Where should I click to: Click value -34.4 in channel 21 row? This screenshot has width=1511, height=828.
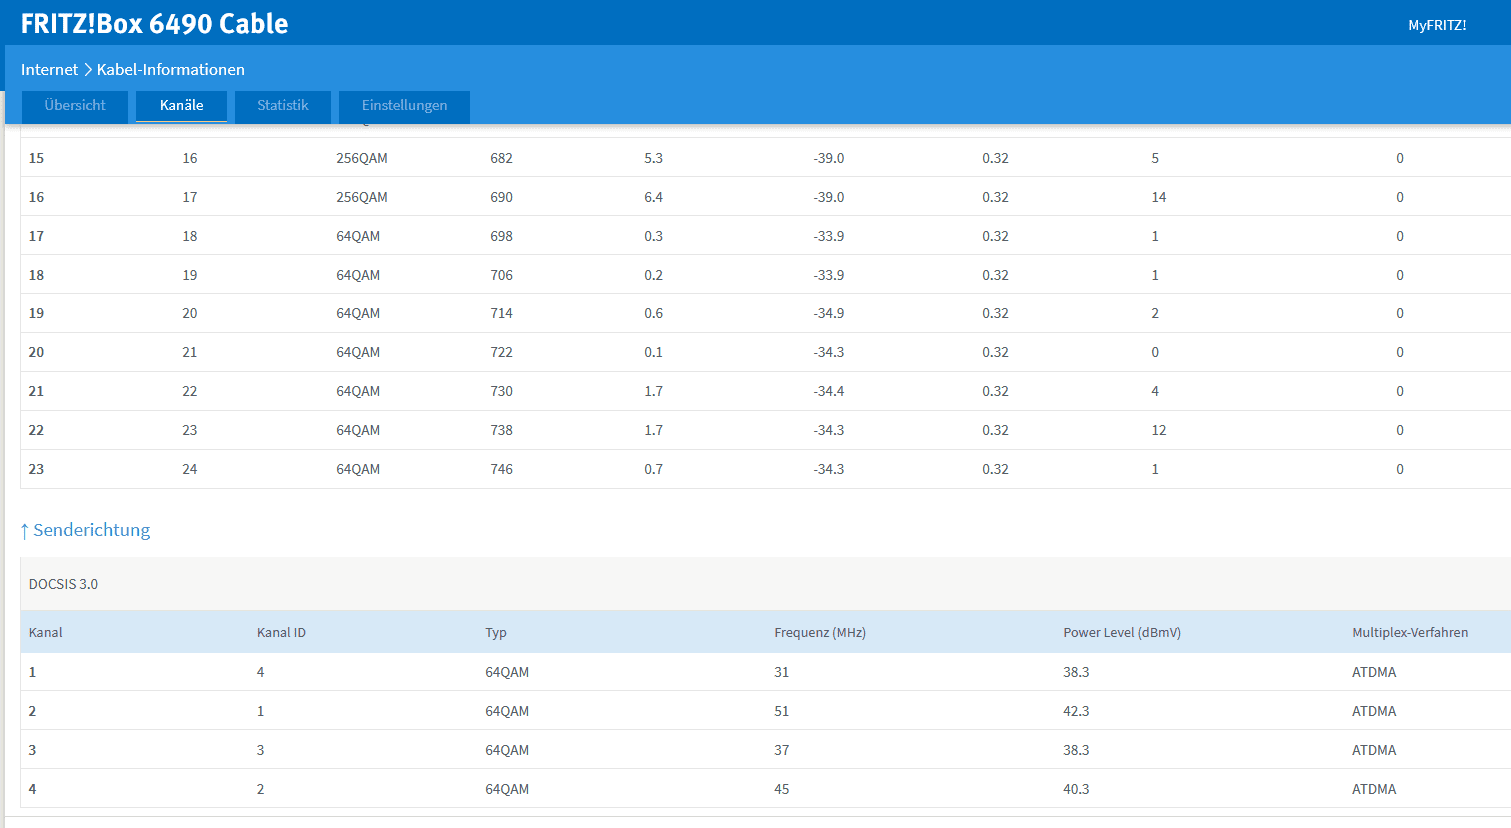828,391
